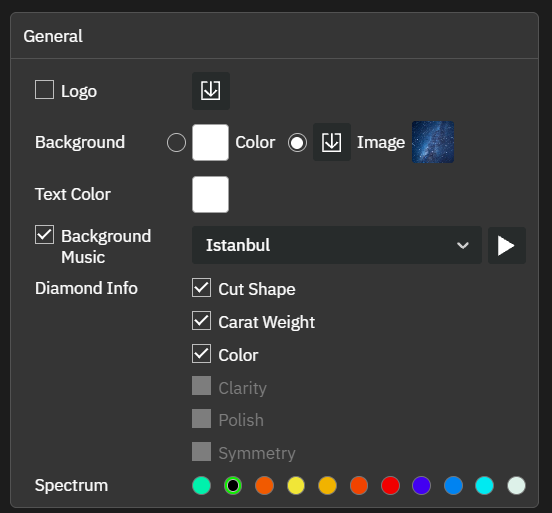
Task: Pick the cyan spectrum color
Action: click(484, 486)
